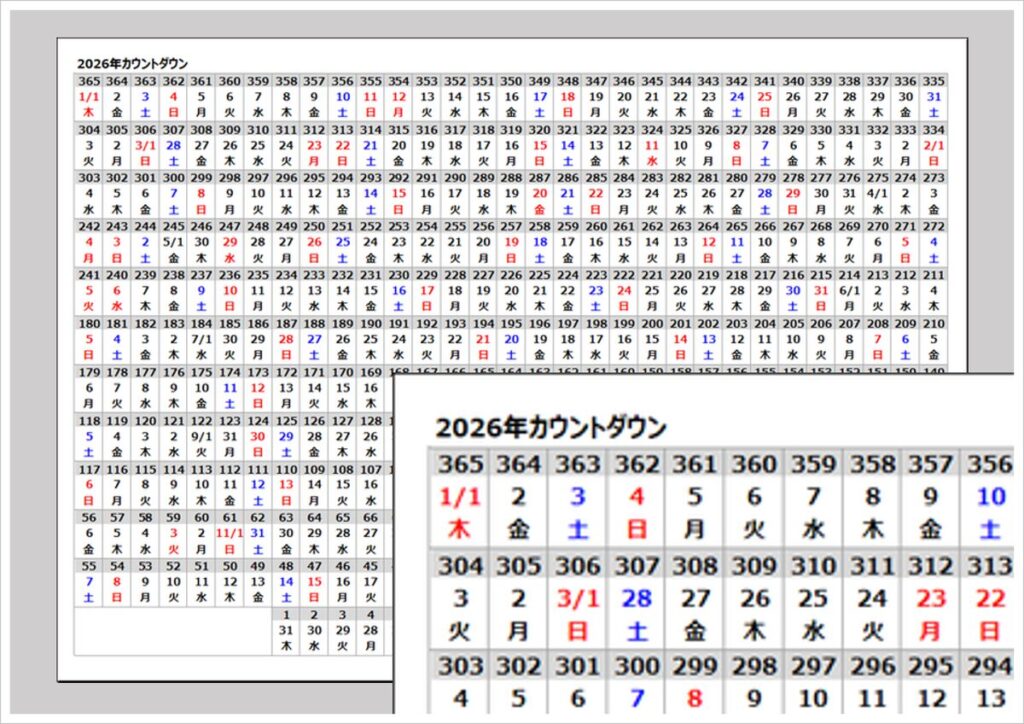Image resolution: width=1024 pixels, height=724 pixels.
Task: Select the red 1/1 木 in the zoomed inset
Action: point(460,497)
